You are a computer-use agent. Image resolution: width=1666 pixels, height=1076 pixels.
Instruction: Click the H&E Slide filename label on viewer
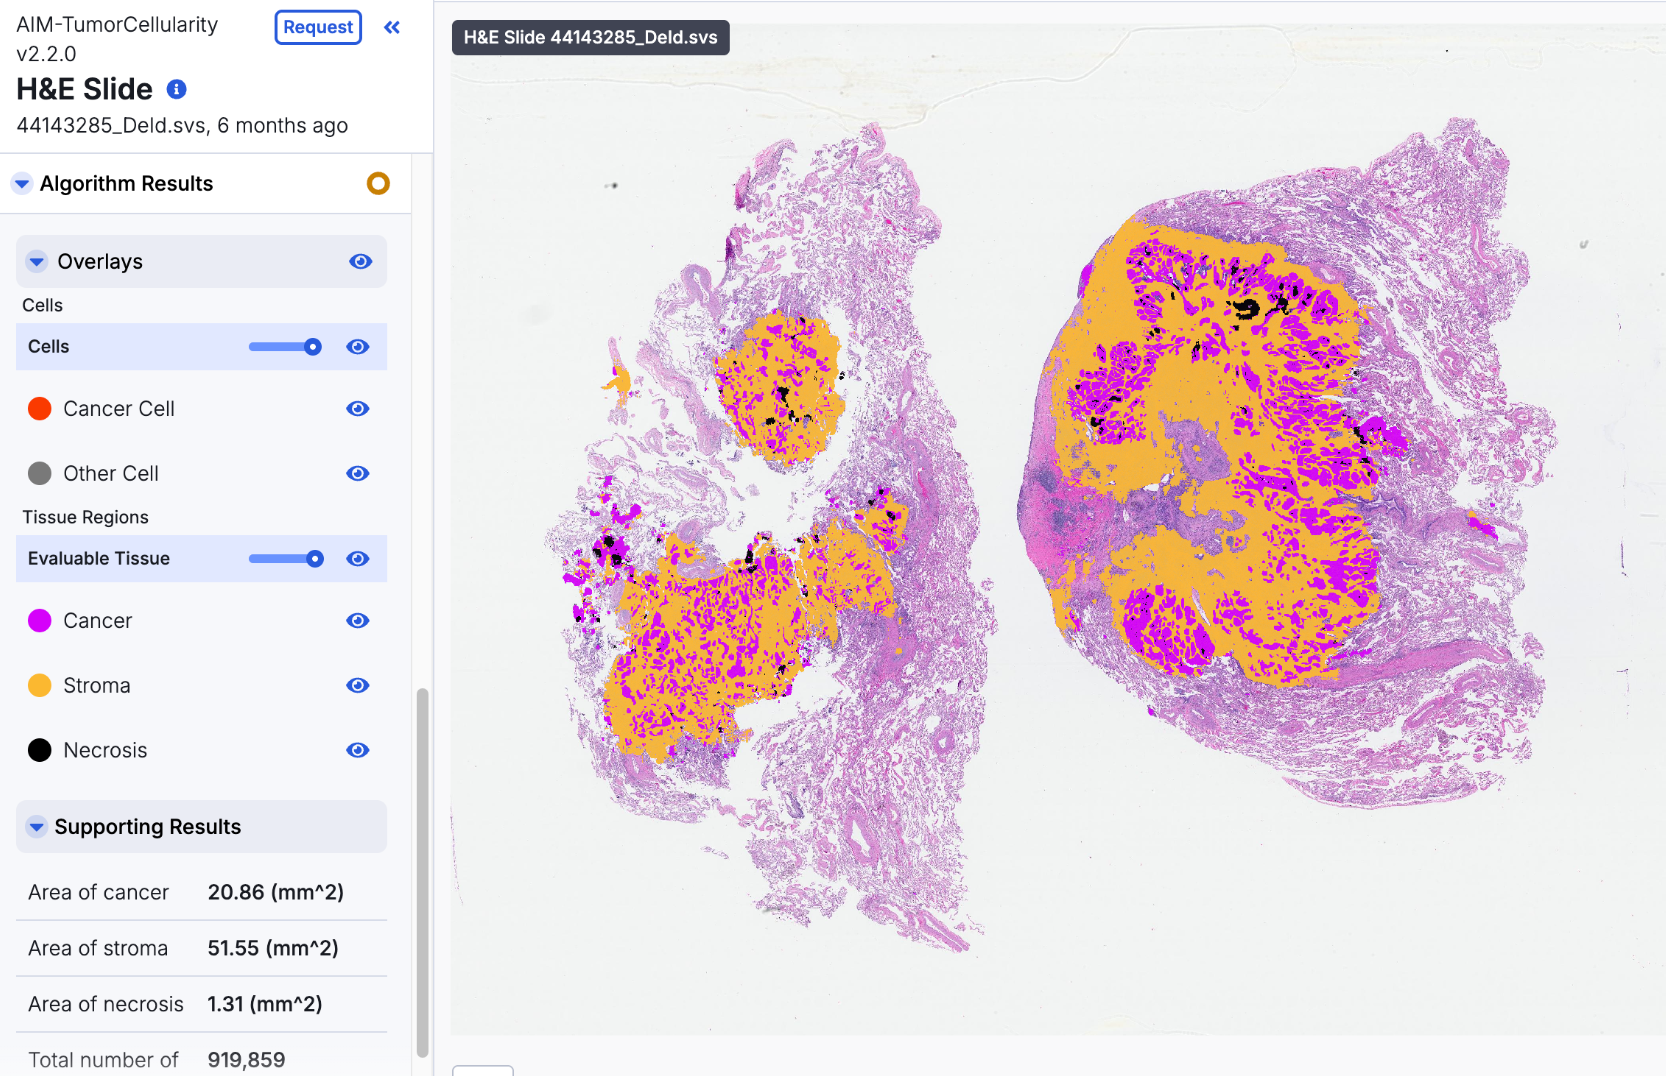tap(590, 38)
